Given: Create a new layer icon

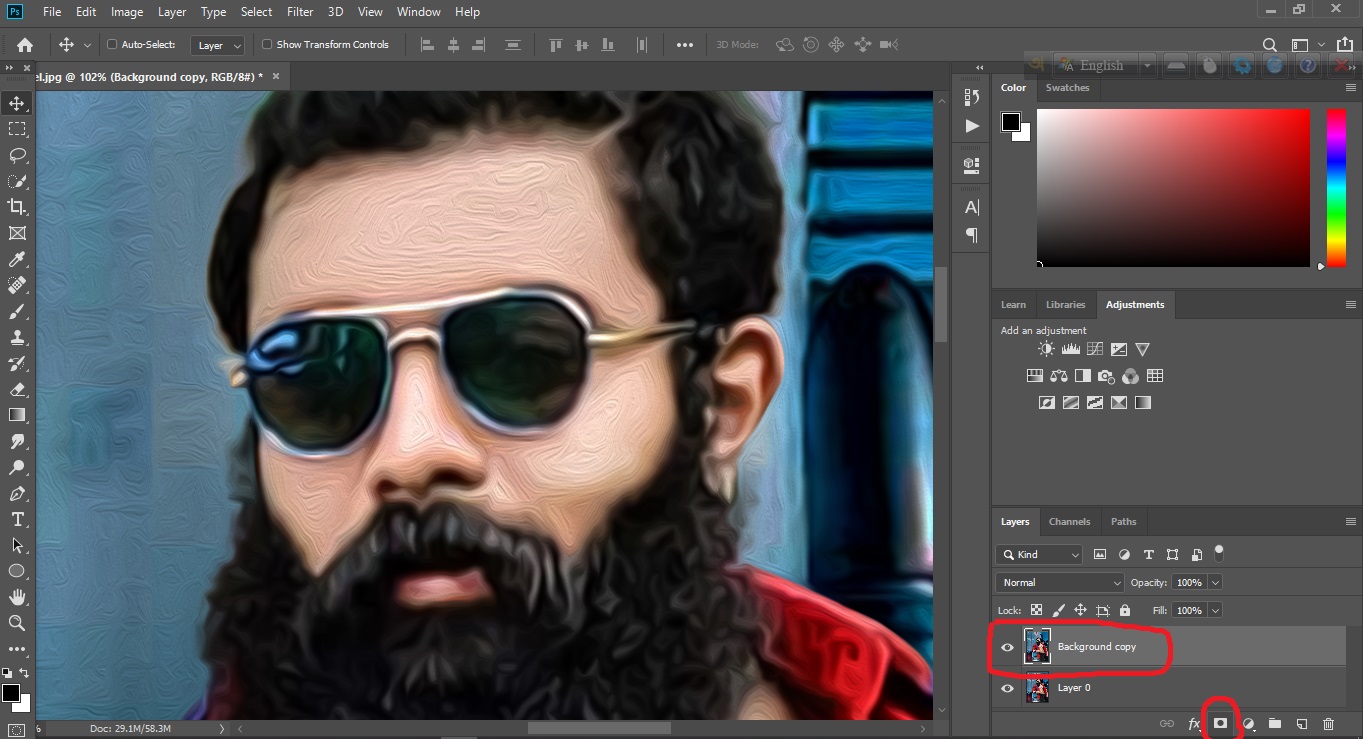Looking at the screenshot, I should pos(1301,723).
